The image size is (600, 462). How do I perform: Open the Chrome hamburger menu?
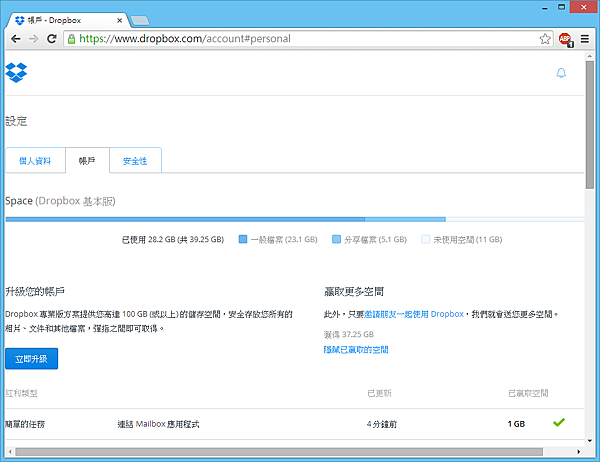[585, 39]
